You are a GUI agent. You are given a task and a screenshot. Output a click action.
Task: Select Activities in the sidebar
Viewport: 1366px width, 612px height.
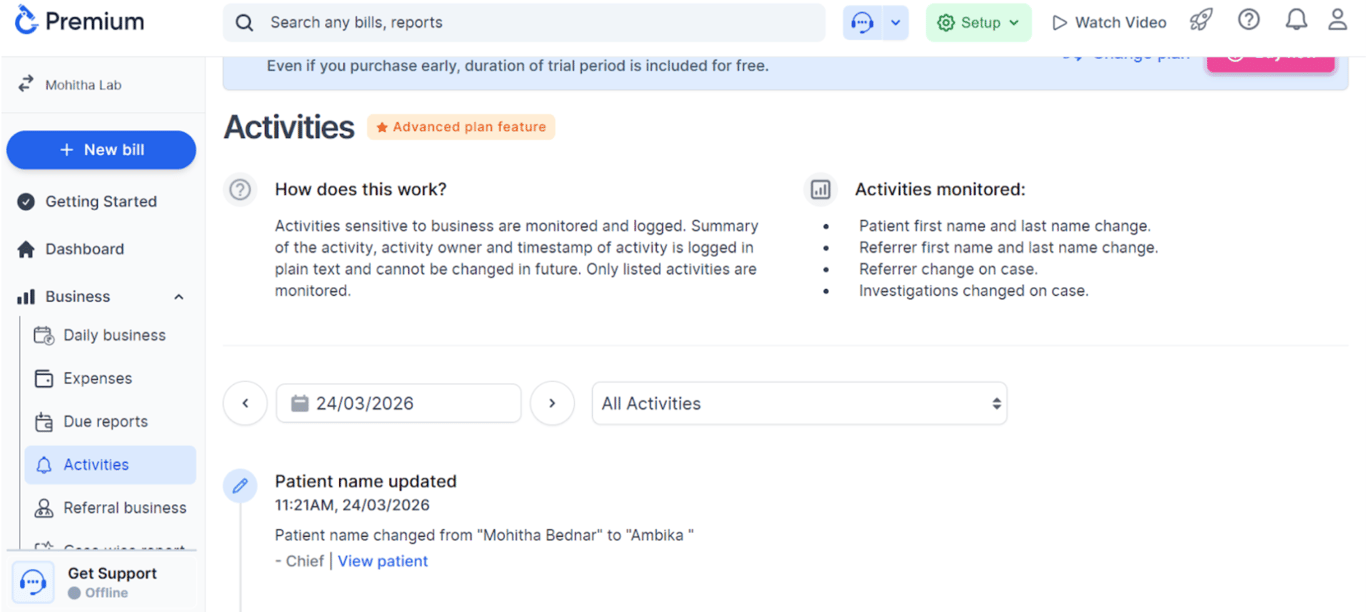coord(97,464)
